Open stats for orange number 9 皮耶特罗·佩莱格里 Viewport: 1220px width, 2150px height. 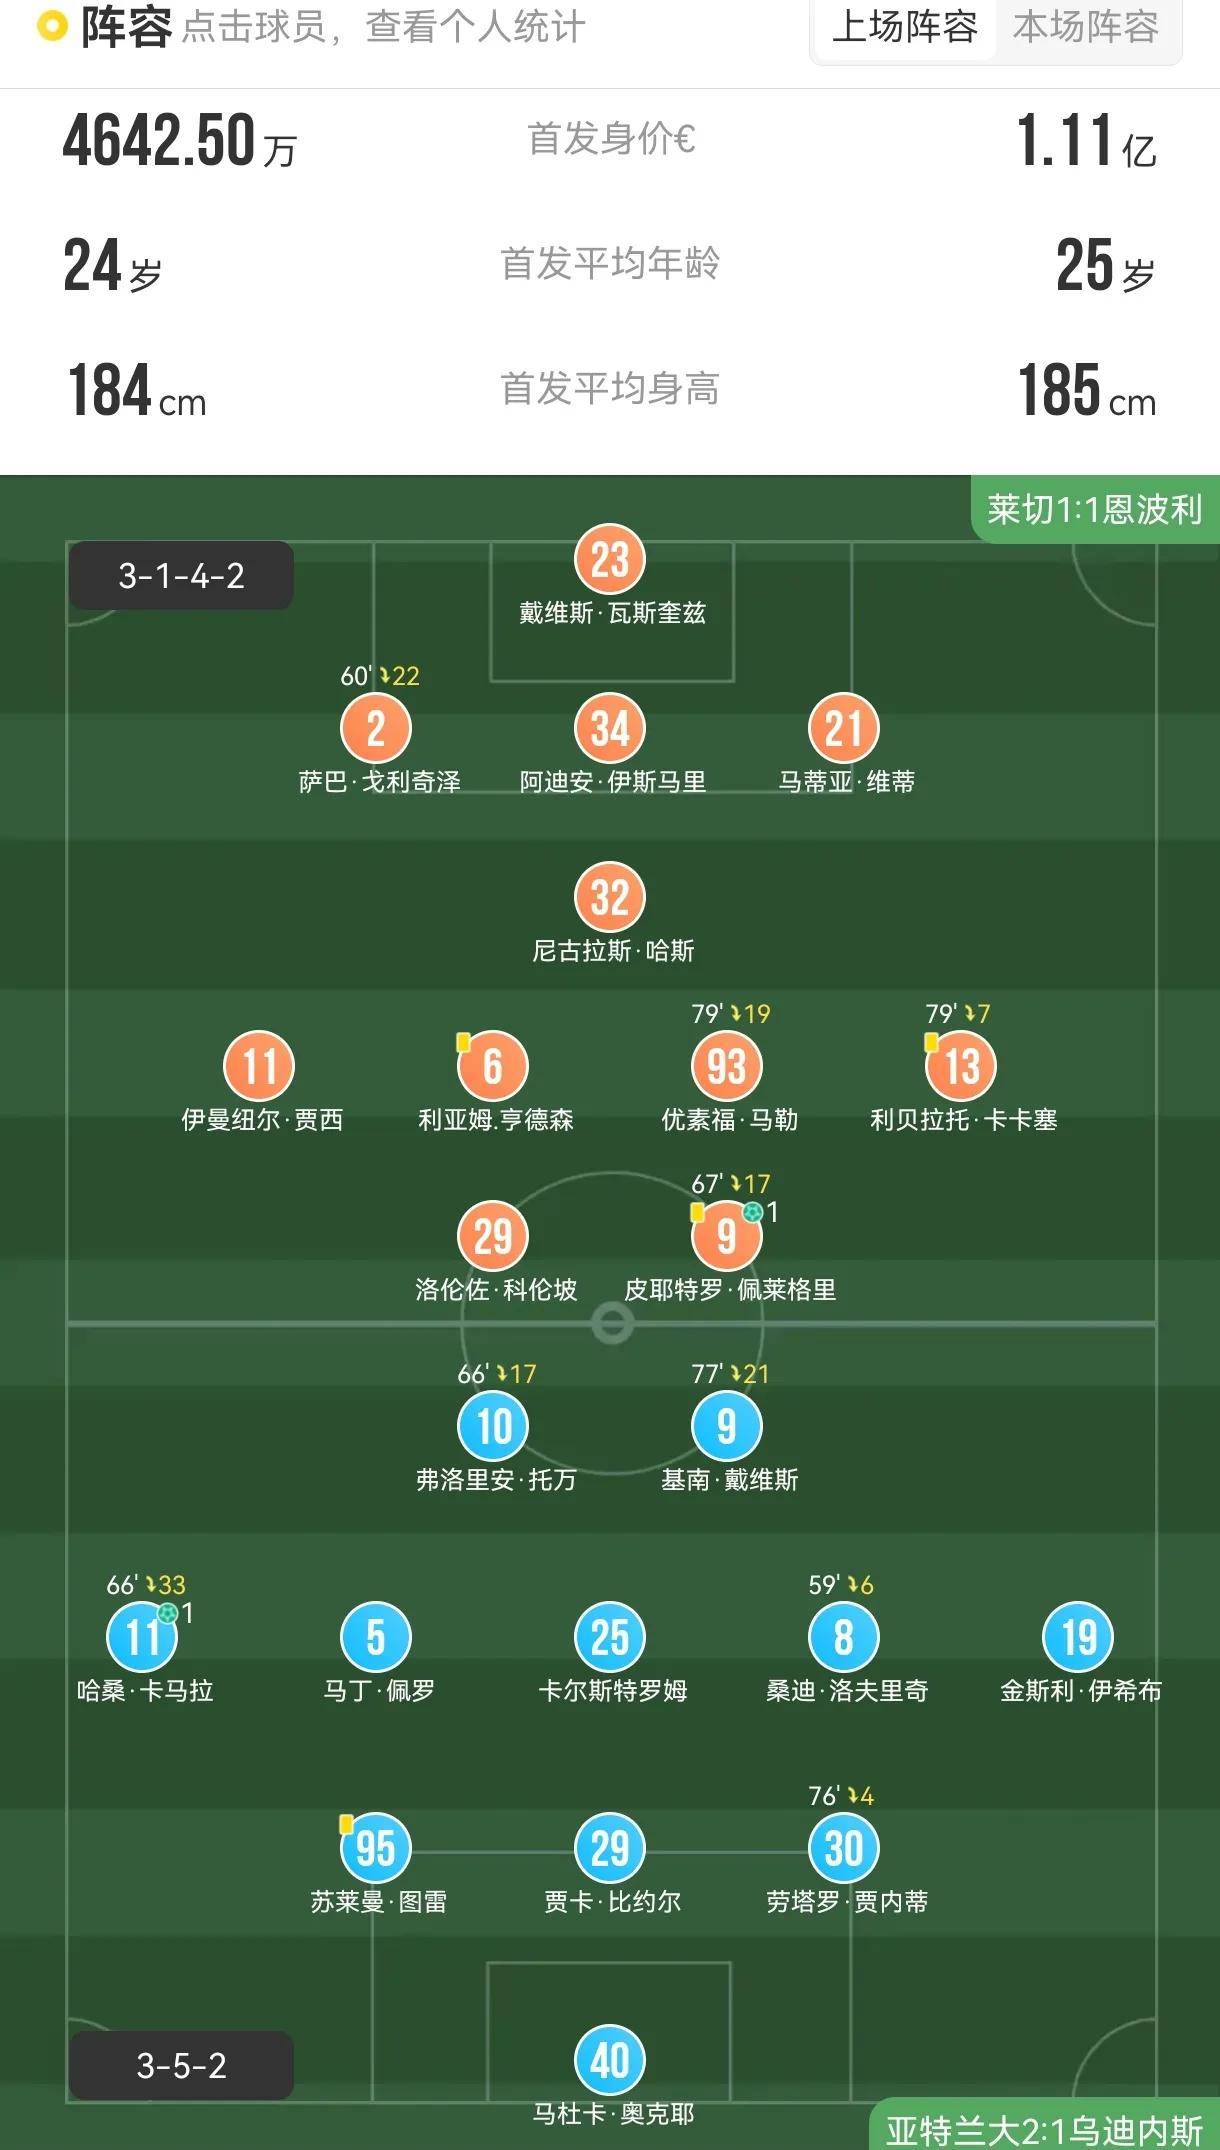pos(727,1236)
